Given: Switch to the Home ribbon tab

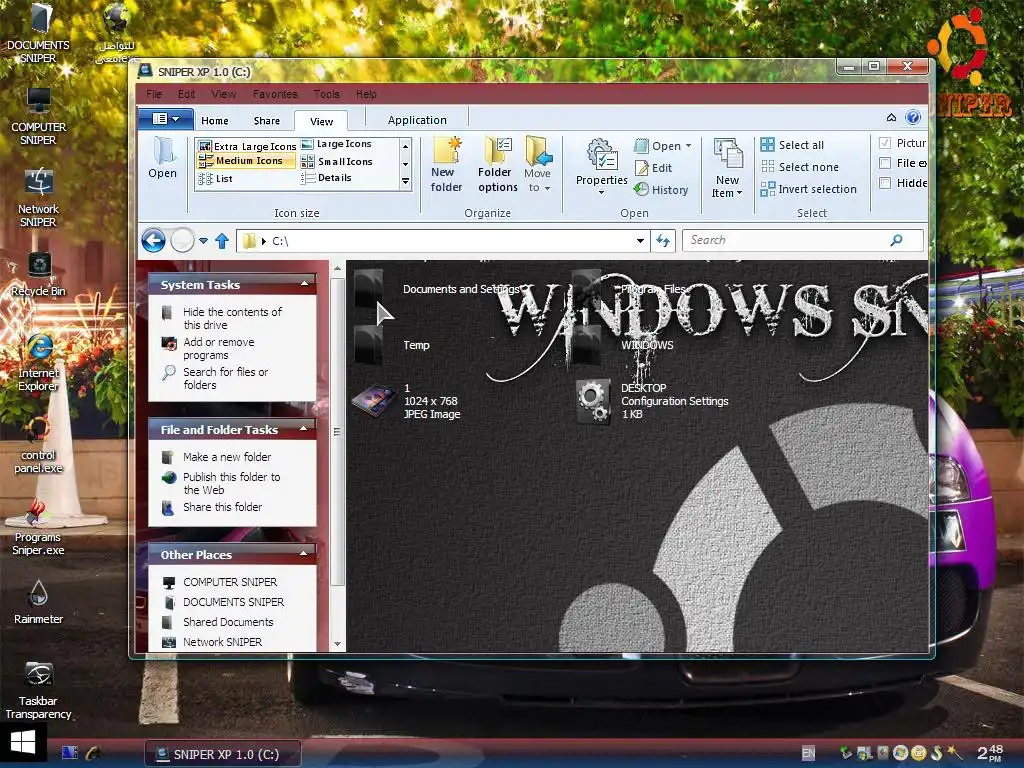Looking at the screenshot, I should (x=215, y=121).
